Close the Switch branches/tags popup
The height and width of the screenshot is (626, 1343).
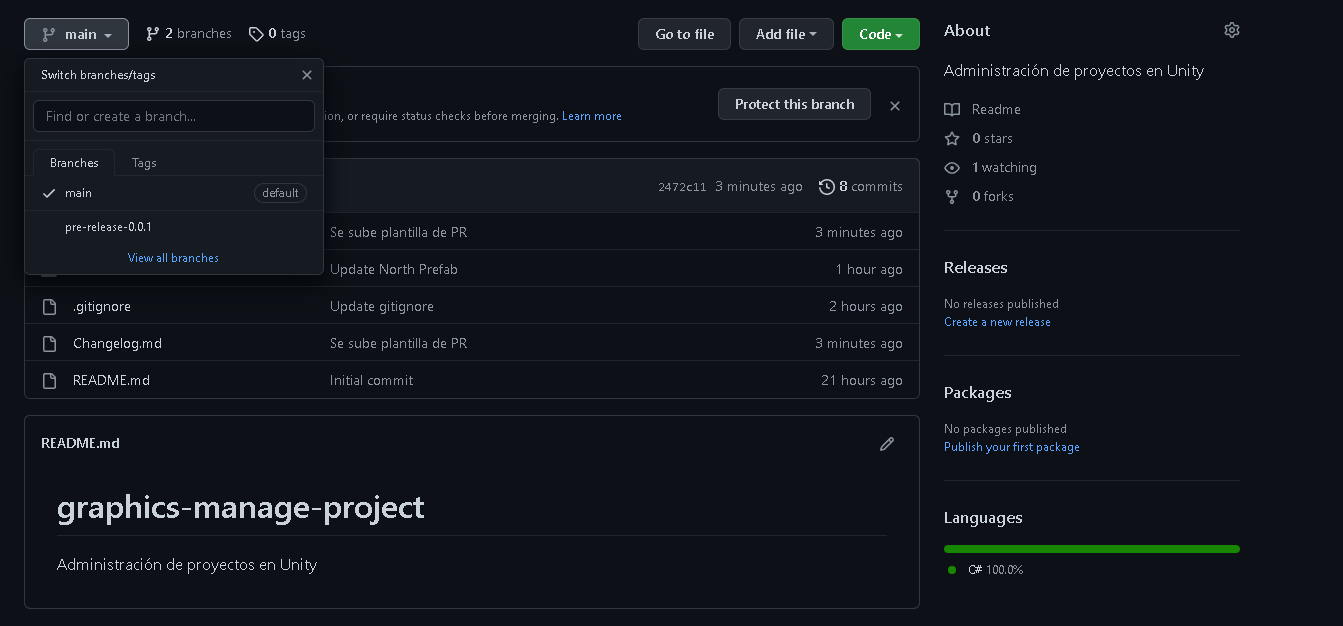tap(307, 75)
